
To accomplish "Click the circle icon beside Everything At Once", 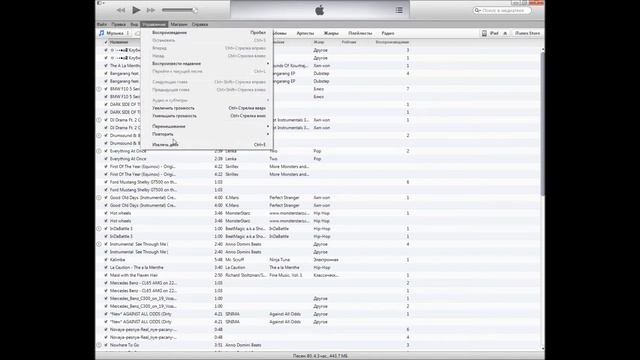I will 99,151.
